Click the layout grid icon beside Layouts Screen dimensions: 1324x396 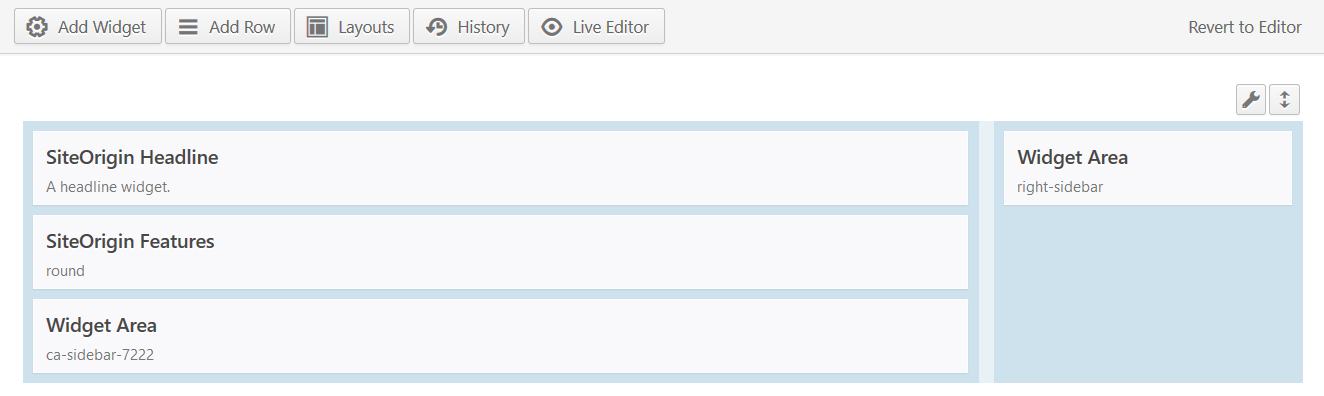[317, 27]
